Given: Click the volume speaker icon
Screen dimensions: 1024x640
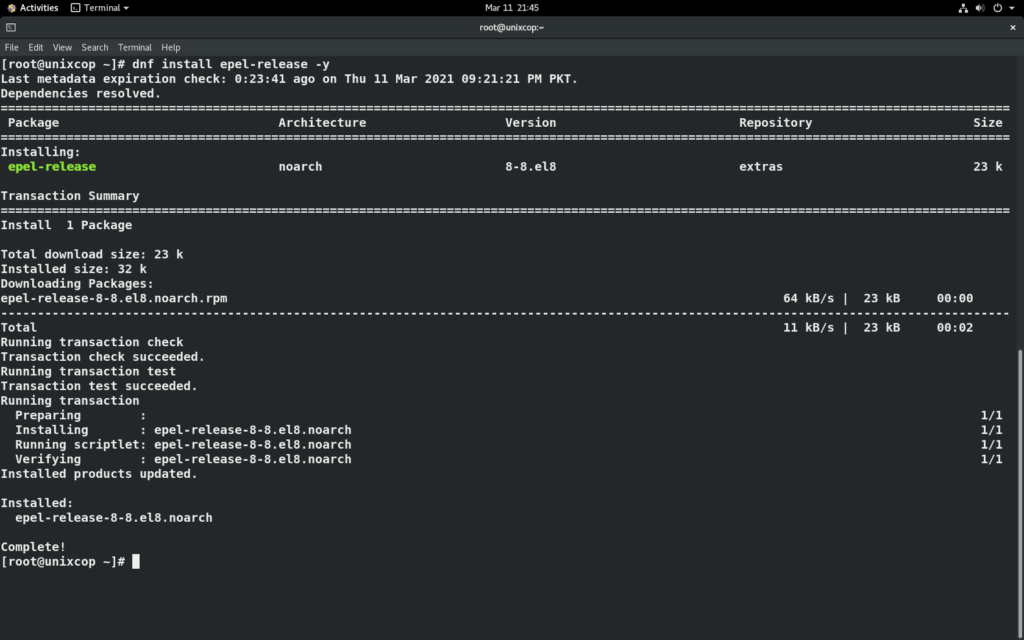Looking at the screenshot, I should [x=980, y=8].
